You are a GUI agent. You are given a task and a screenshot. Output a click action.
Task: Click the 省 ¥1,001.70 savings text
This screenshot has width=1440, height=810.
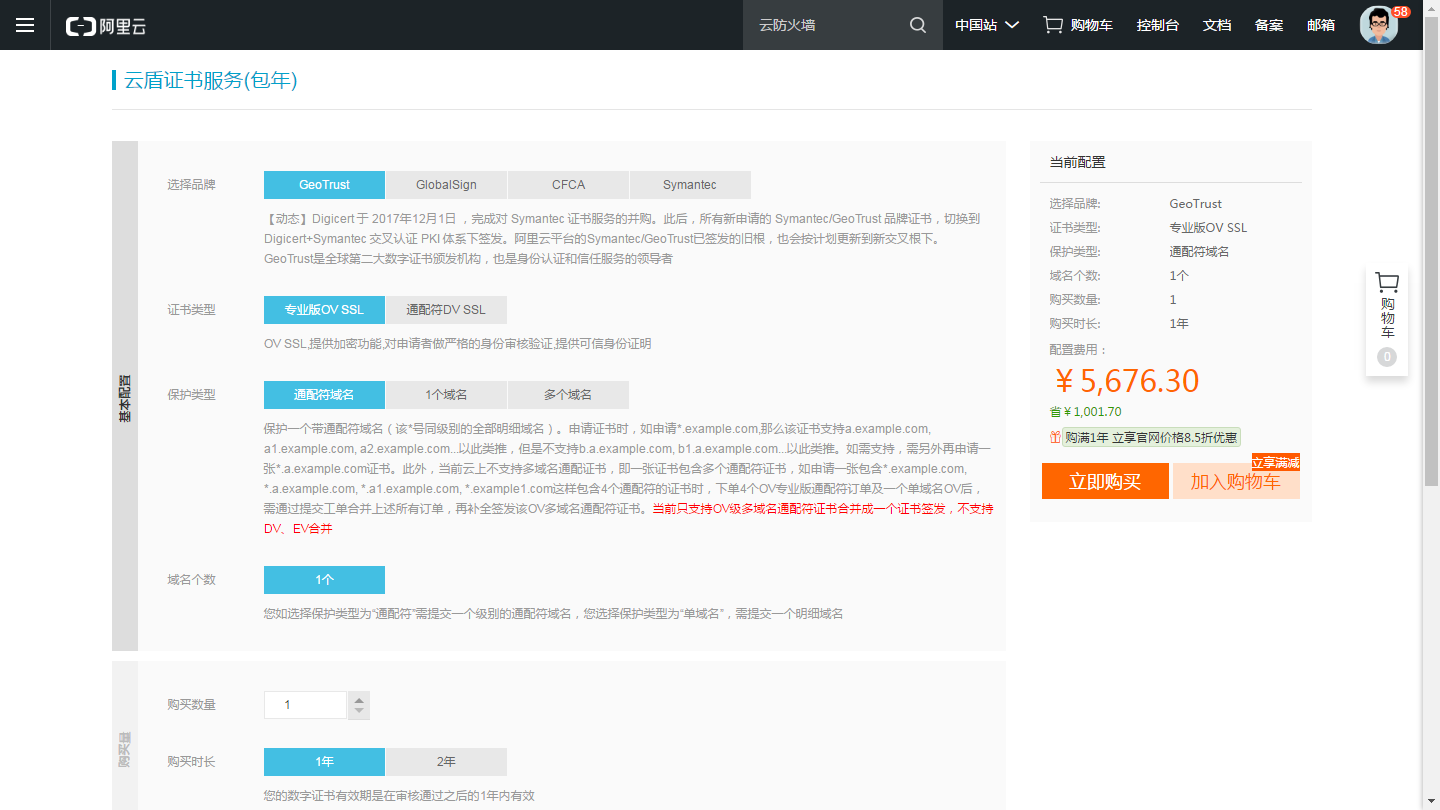coord(1085,412)
